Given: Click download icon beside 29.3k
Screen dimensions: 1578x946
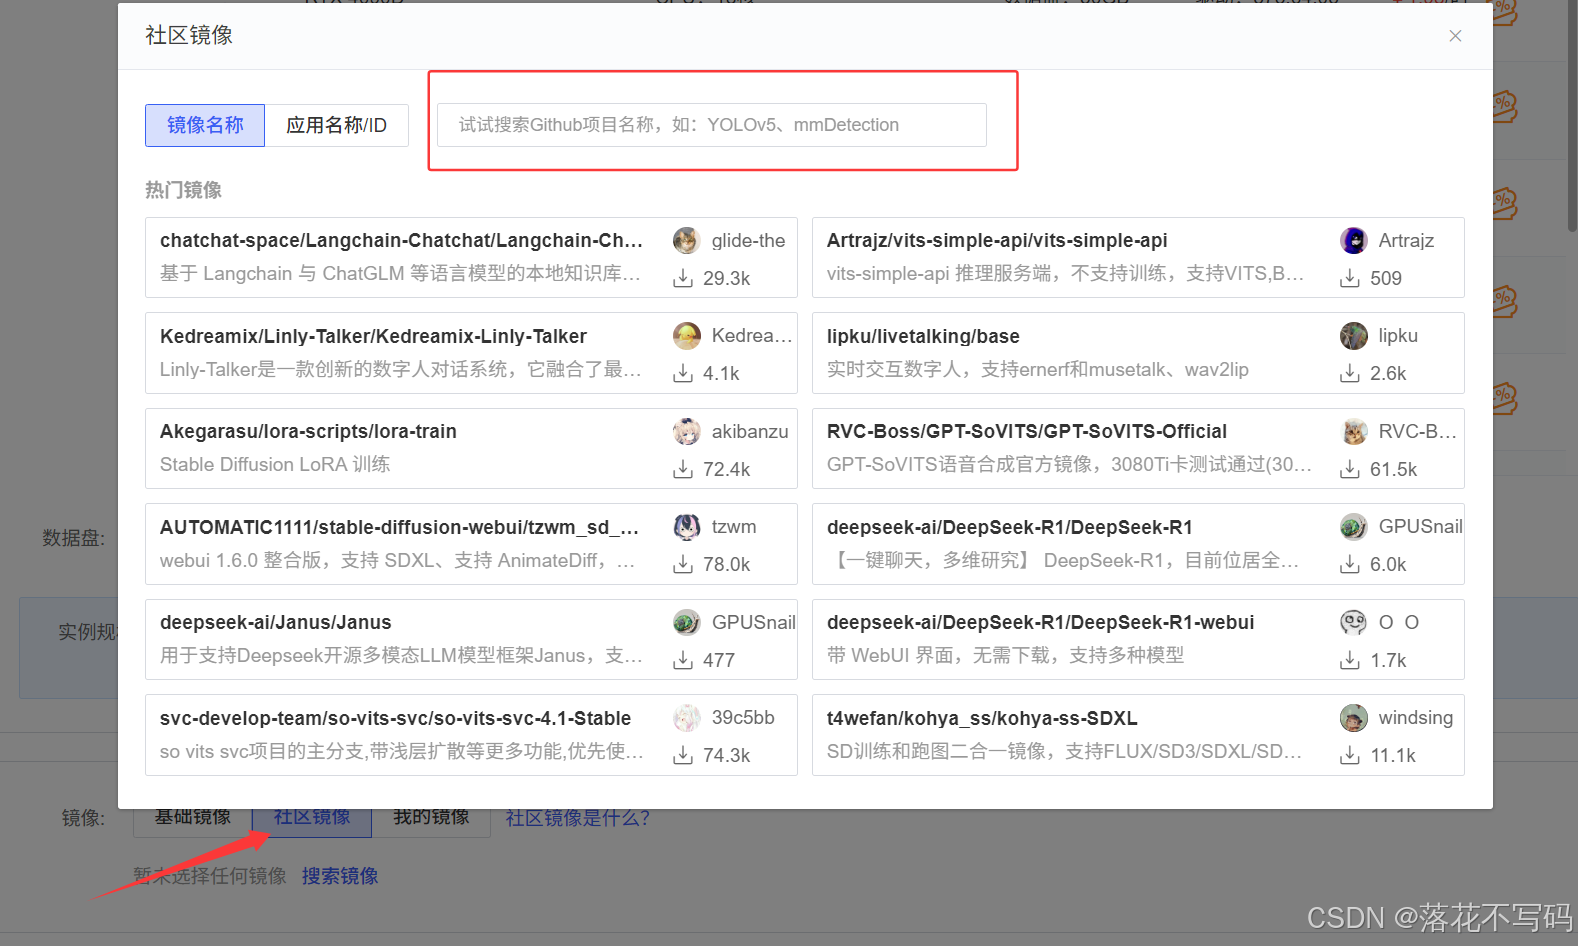Looking at the screenshot, I should [683, 278].
